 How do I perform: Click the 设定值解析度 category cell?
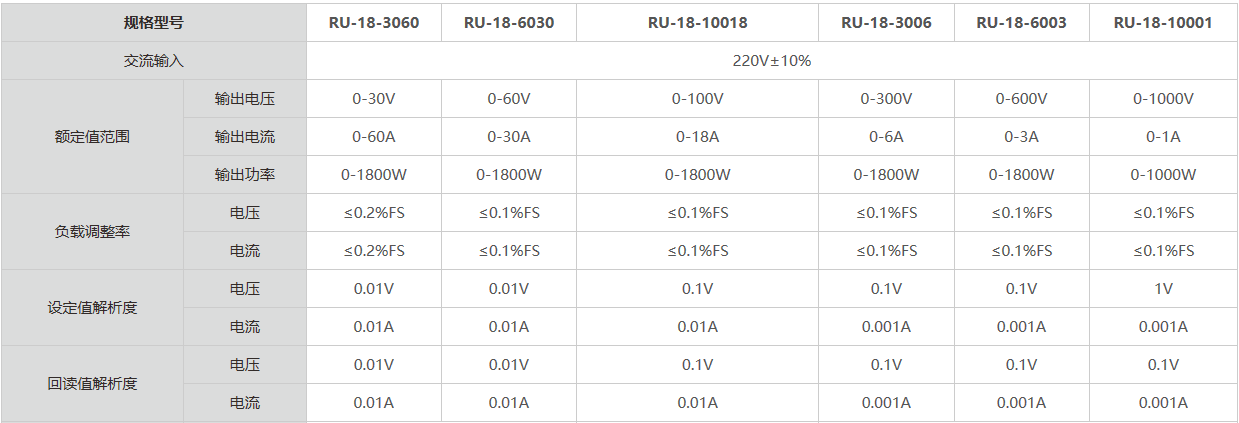tap(92, 308)
